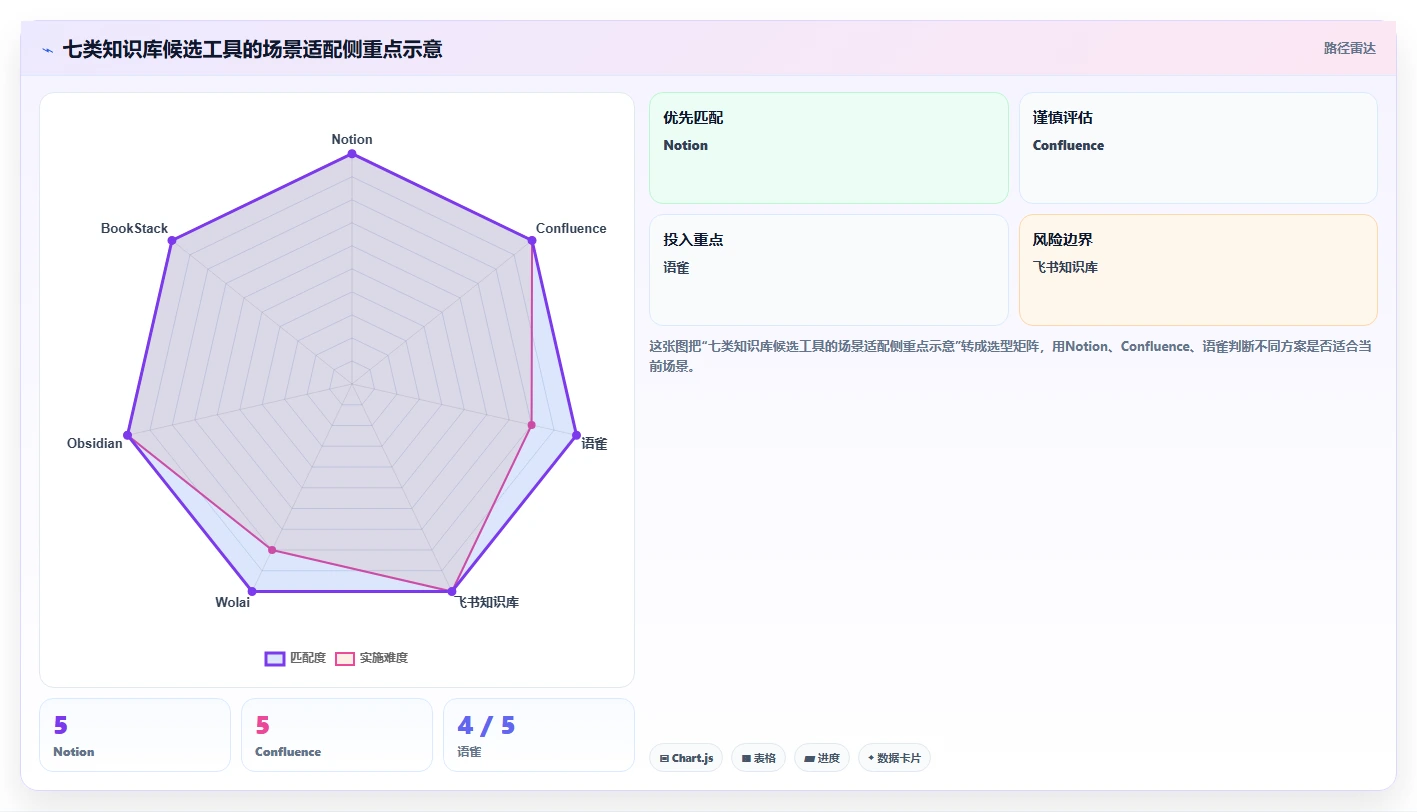Open the 优先匹配 card
This screenshot has width=1417, height=812.
coord(829,148)
